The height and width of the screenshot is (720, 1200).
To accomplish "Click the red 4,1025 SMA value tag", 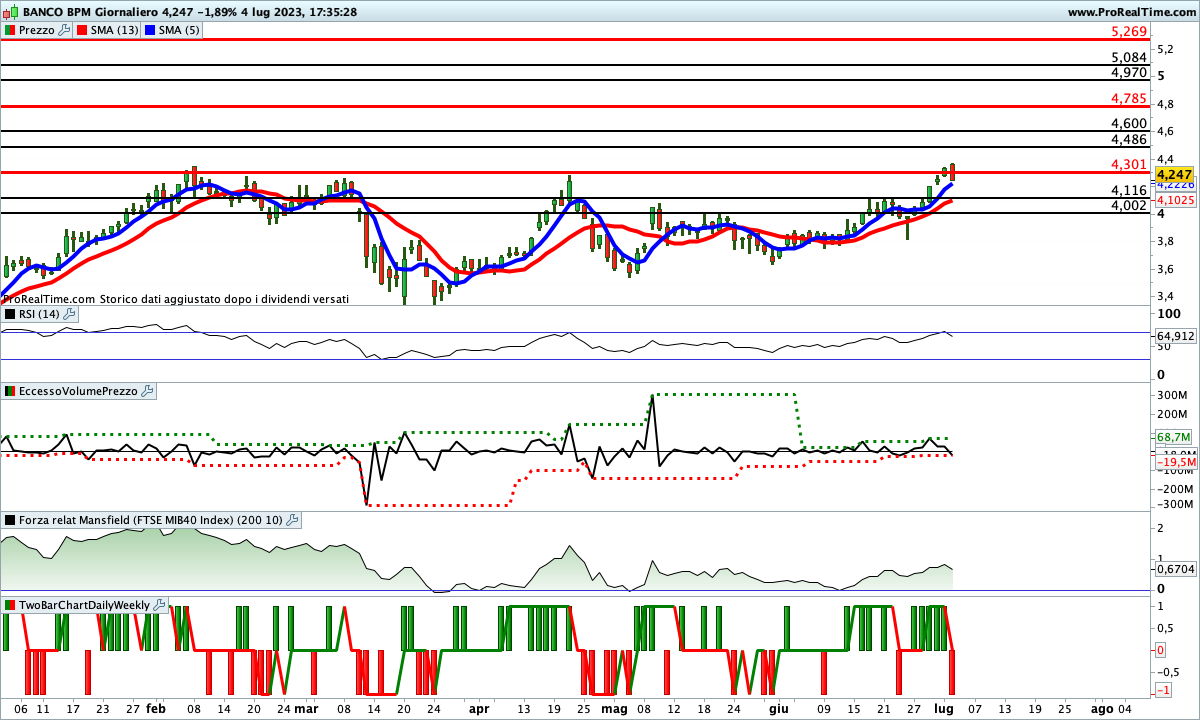I will click(x=1177, y=200).
